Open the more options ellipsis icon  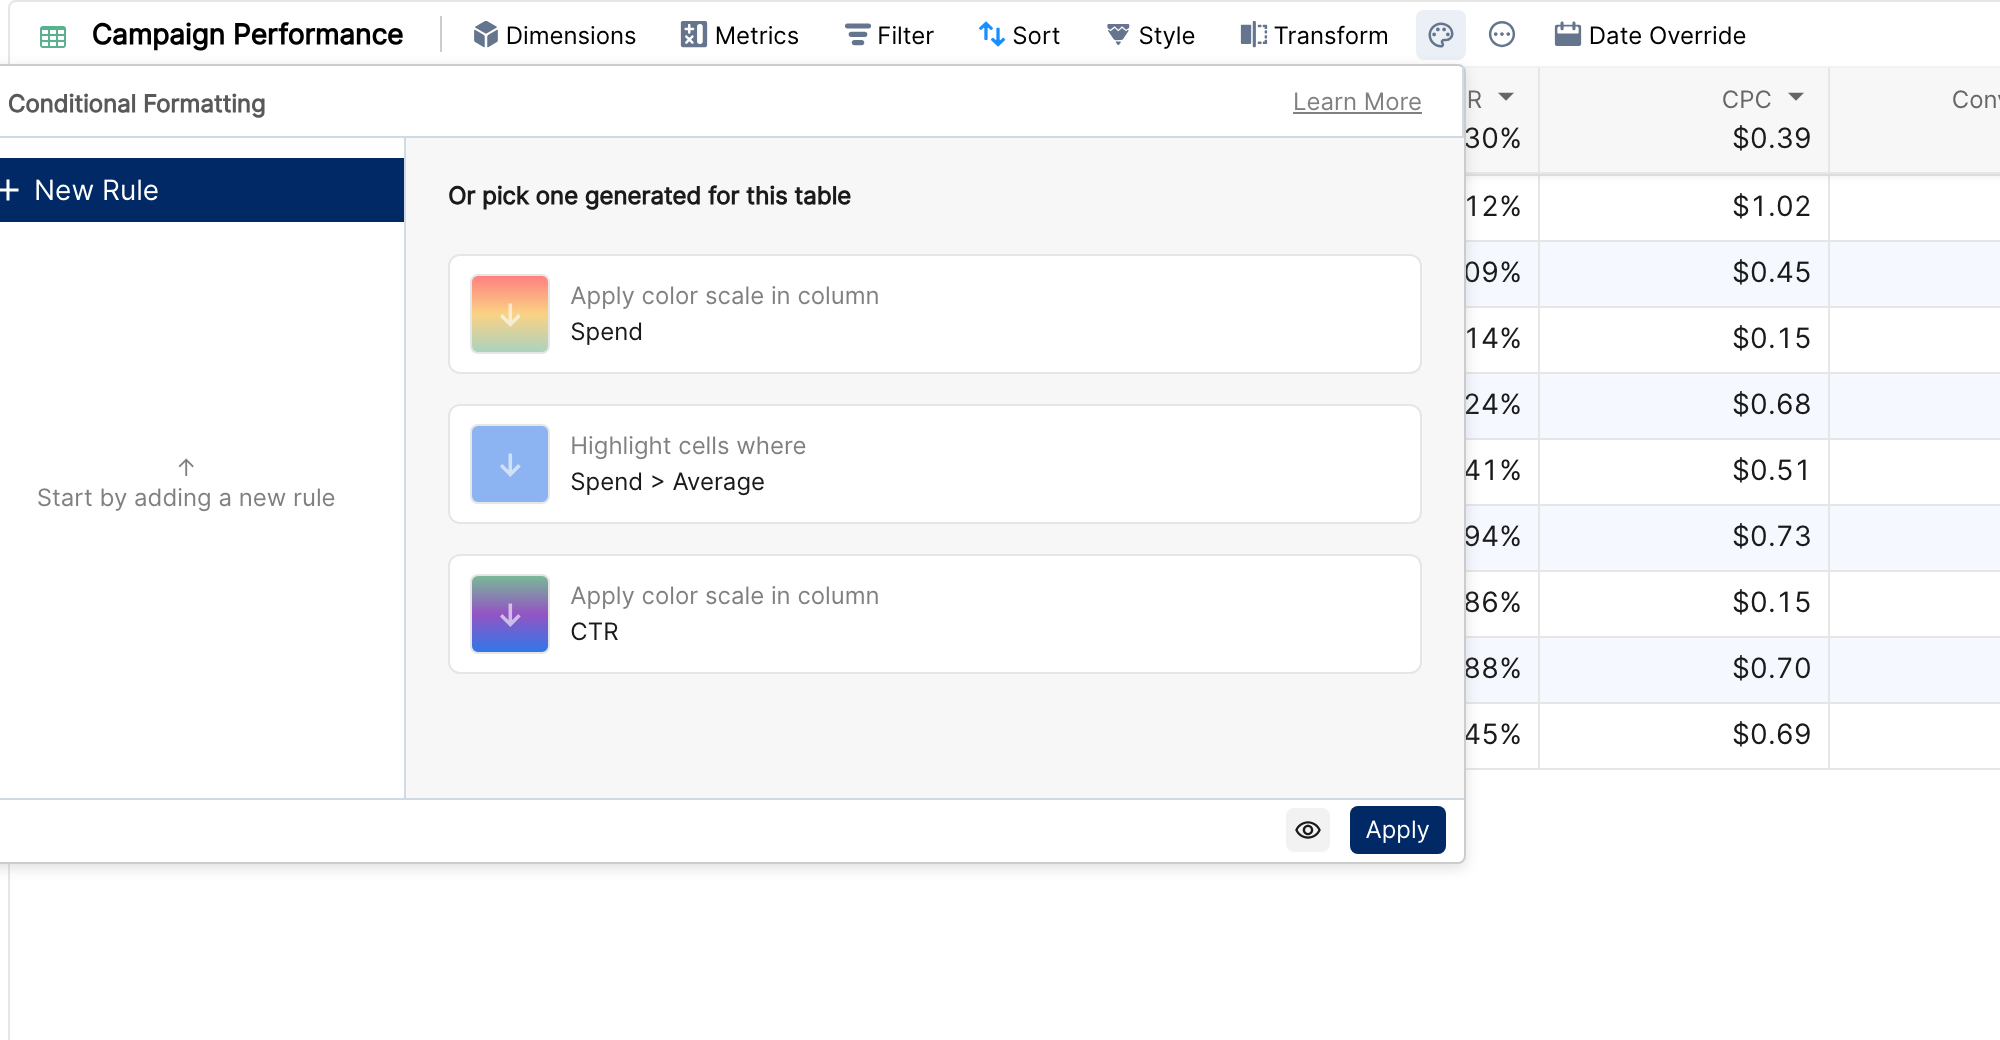[1502, 35]
